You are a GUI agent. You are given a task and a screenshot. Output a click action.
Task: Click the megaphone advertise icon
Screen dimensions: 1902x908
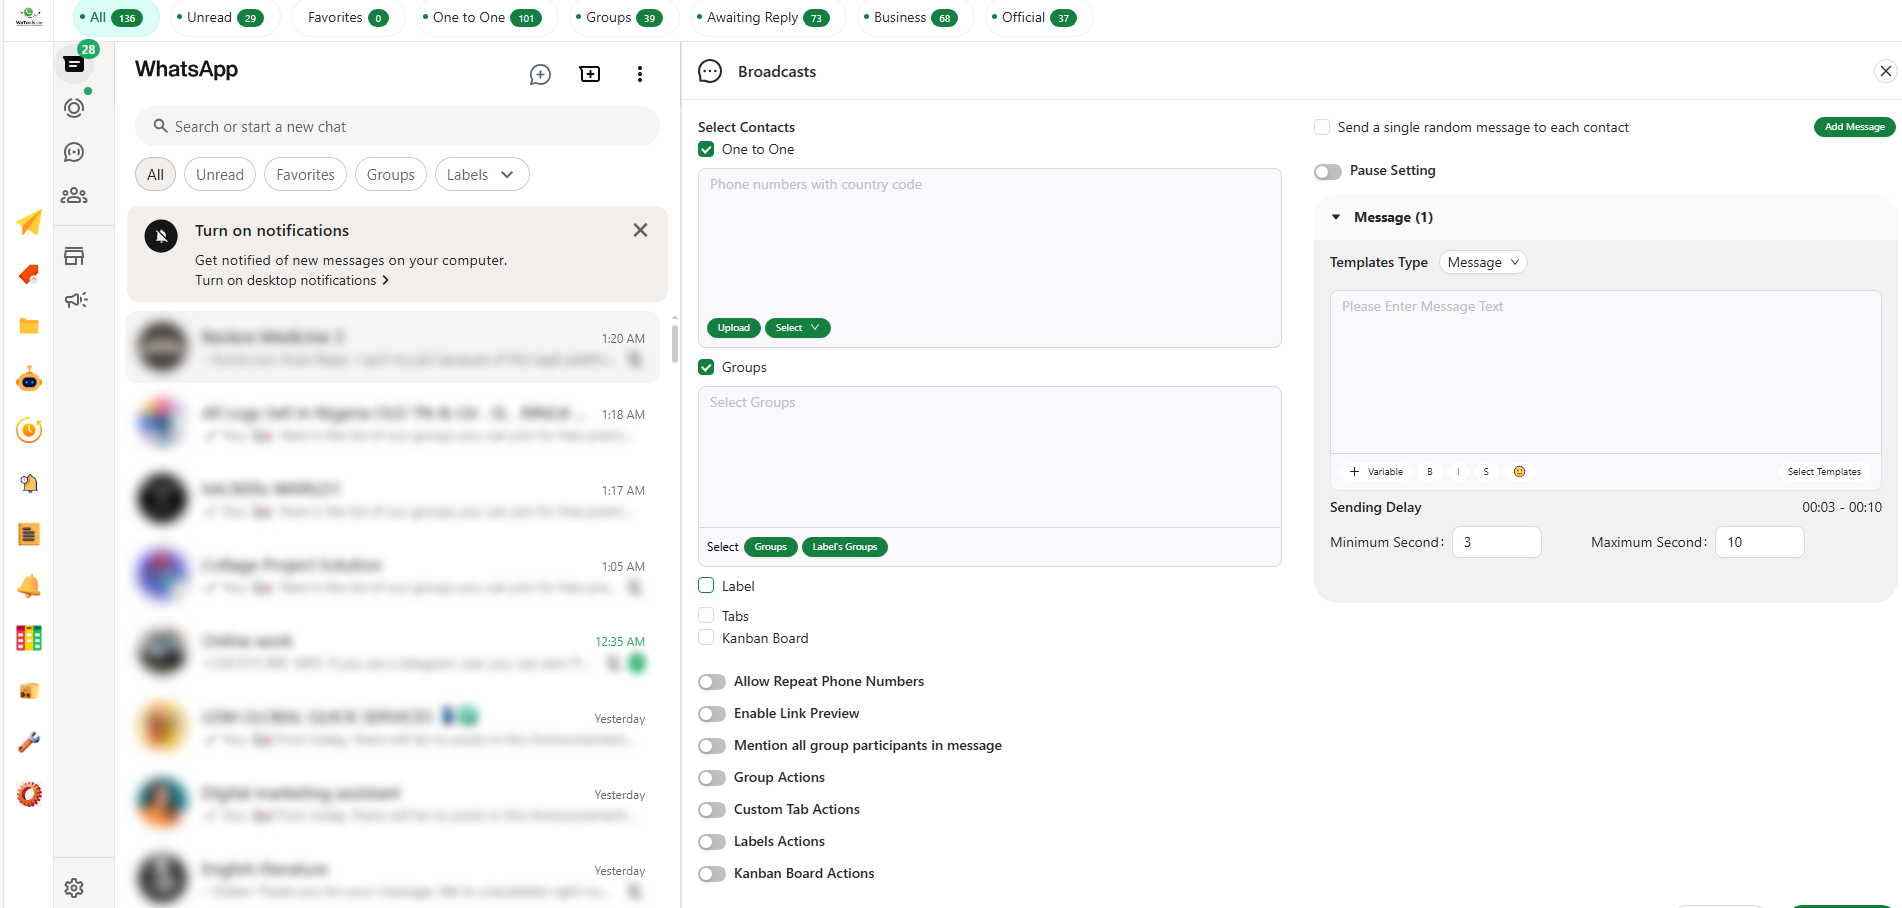[x=76, y=300]
